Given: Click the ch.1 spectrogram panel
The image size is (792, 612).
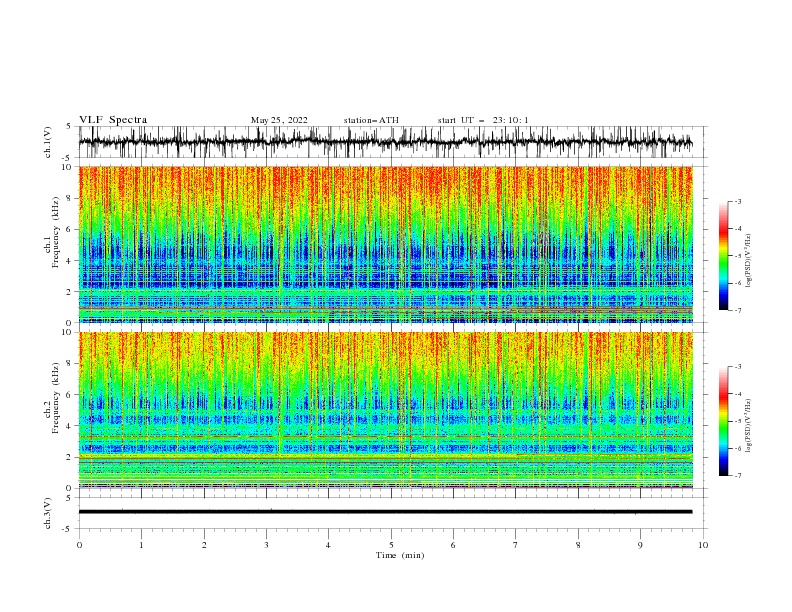Looking at the screenshot, I should point(385,244).
